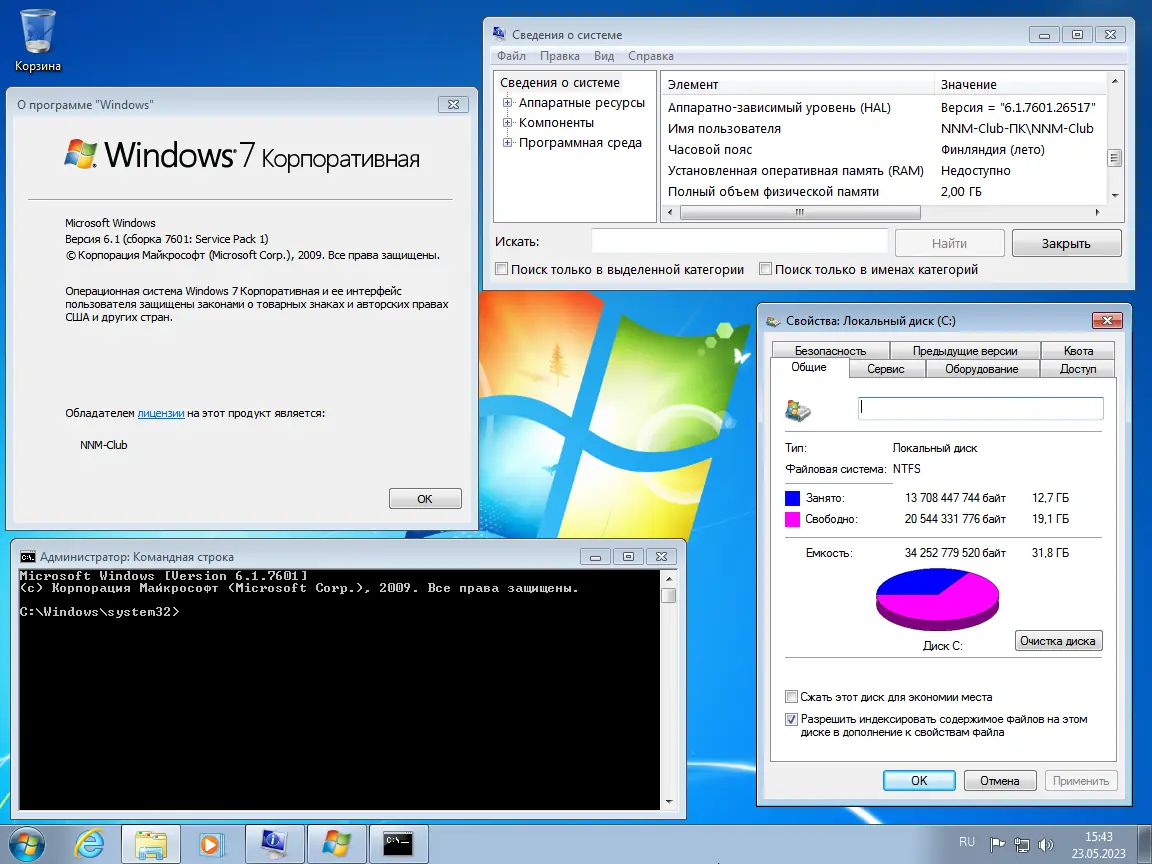Screen dimensions: 1152x864
Task: Open the volume speaker tray icon
Action: (1045, 845)
